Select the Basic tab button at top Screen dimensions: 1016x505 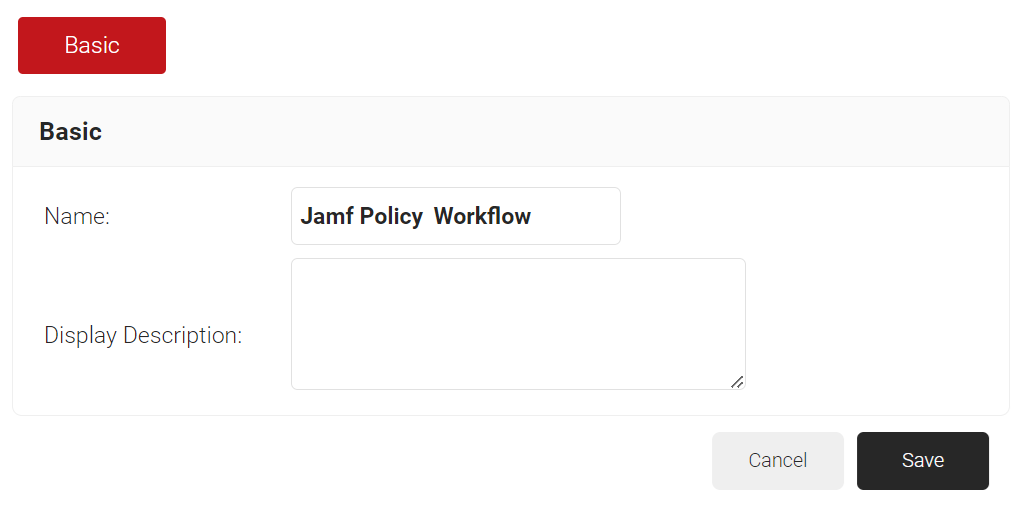pos(92,45)
